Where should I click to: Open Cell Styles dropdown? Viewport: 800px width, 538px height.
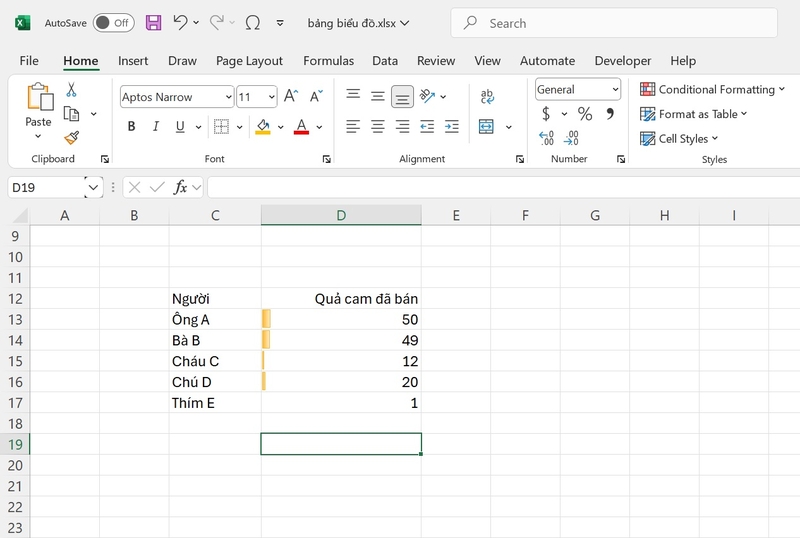[x=679, y=138]
